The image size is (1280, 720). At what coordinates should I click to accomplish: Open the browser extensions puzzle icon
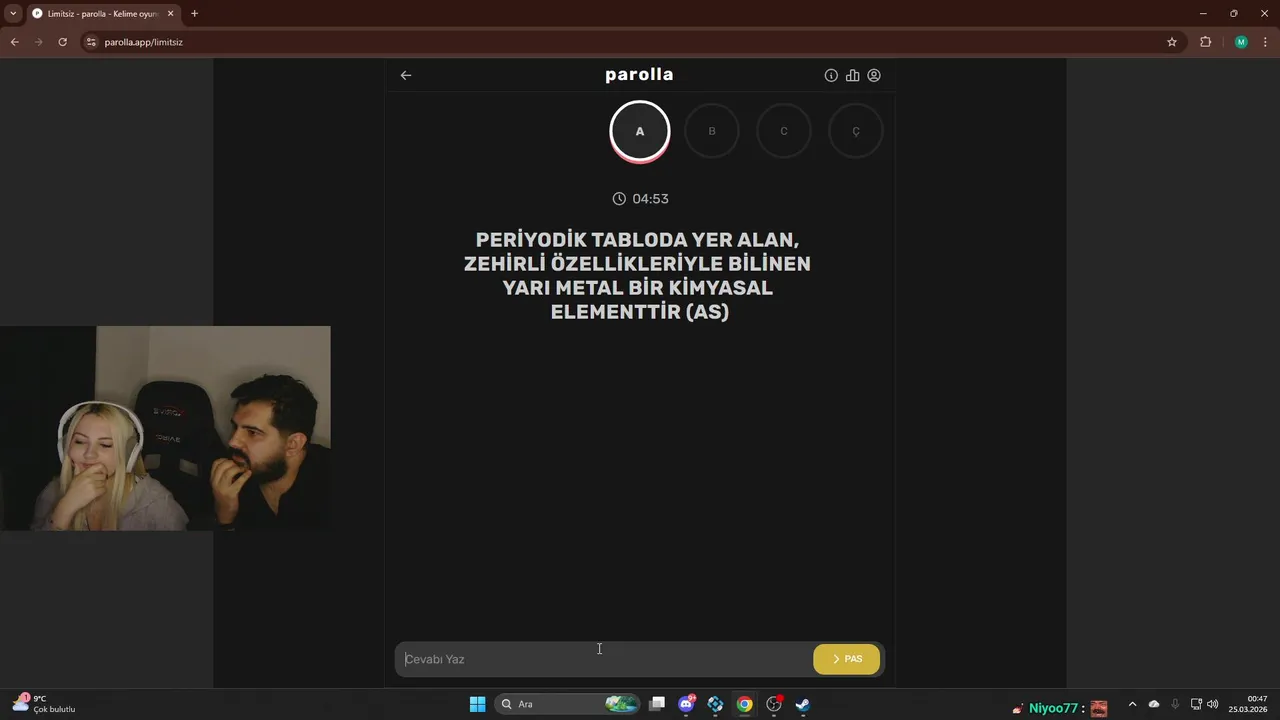[1205, 42]
